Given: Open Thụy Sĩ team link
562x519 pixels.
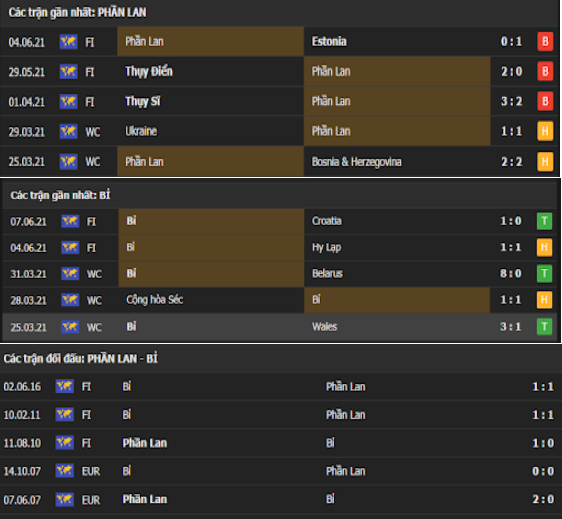Looking at the screenshot, I should coord(143,101).
